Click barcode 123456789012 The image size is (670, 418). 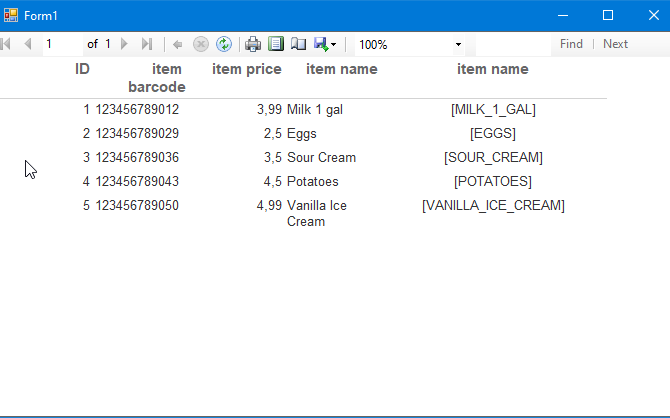point(137,109)
